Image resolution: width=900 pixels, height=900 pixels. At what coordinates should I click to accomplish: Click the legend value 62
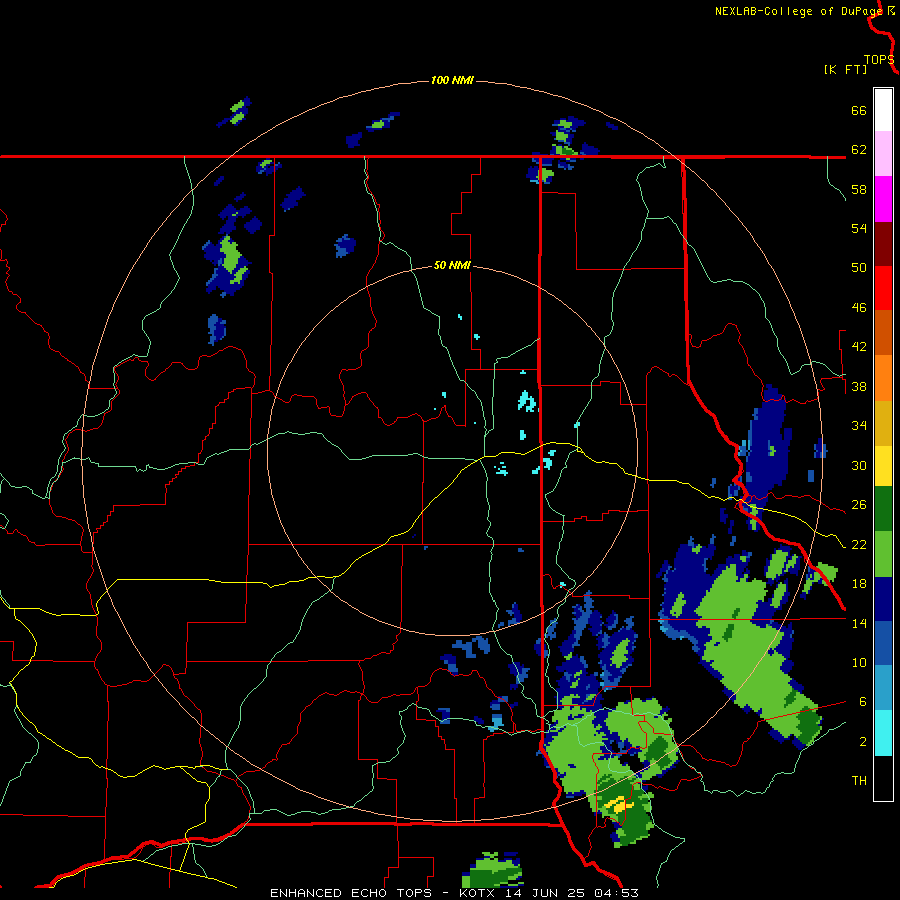point(859,150)
